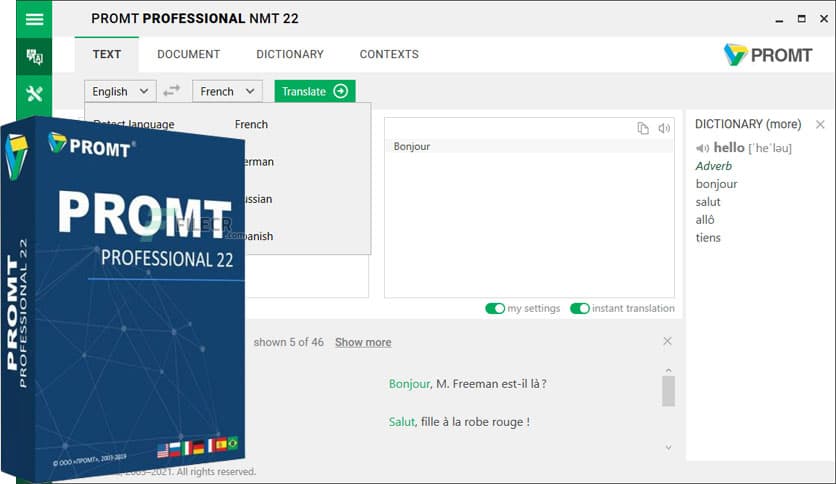Viewport: 836px width, 484px height.
Task: Copy the translated text
Action: click(643, 128)
